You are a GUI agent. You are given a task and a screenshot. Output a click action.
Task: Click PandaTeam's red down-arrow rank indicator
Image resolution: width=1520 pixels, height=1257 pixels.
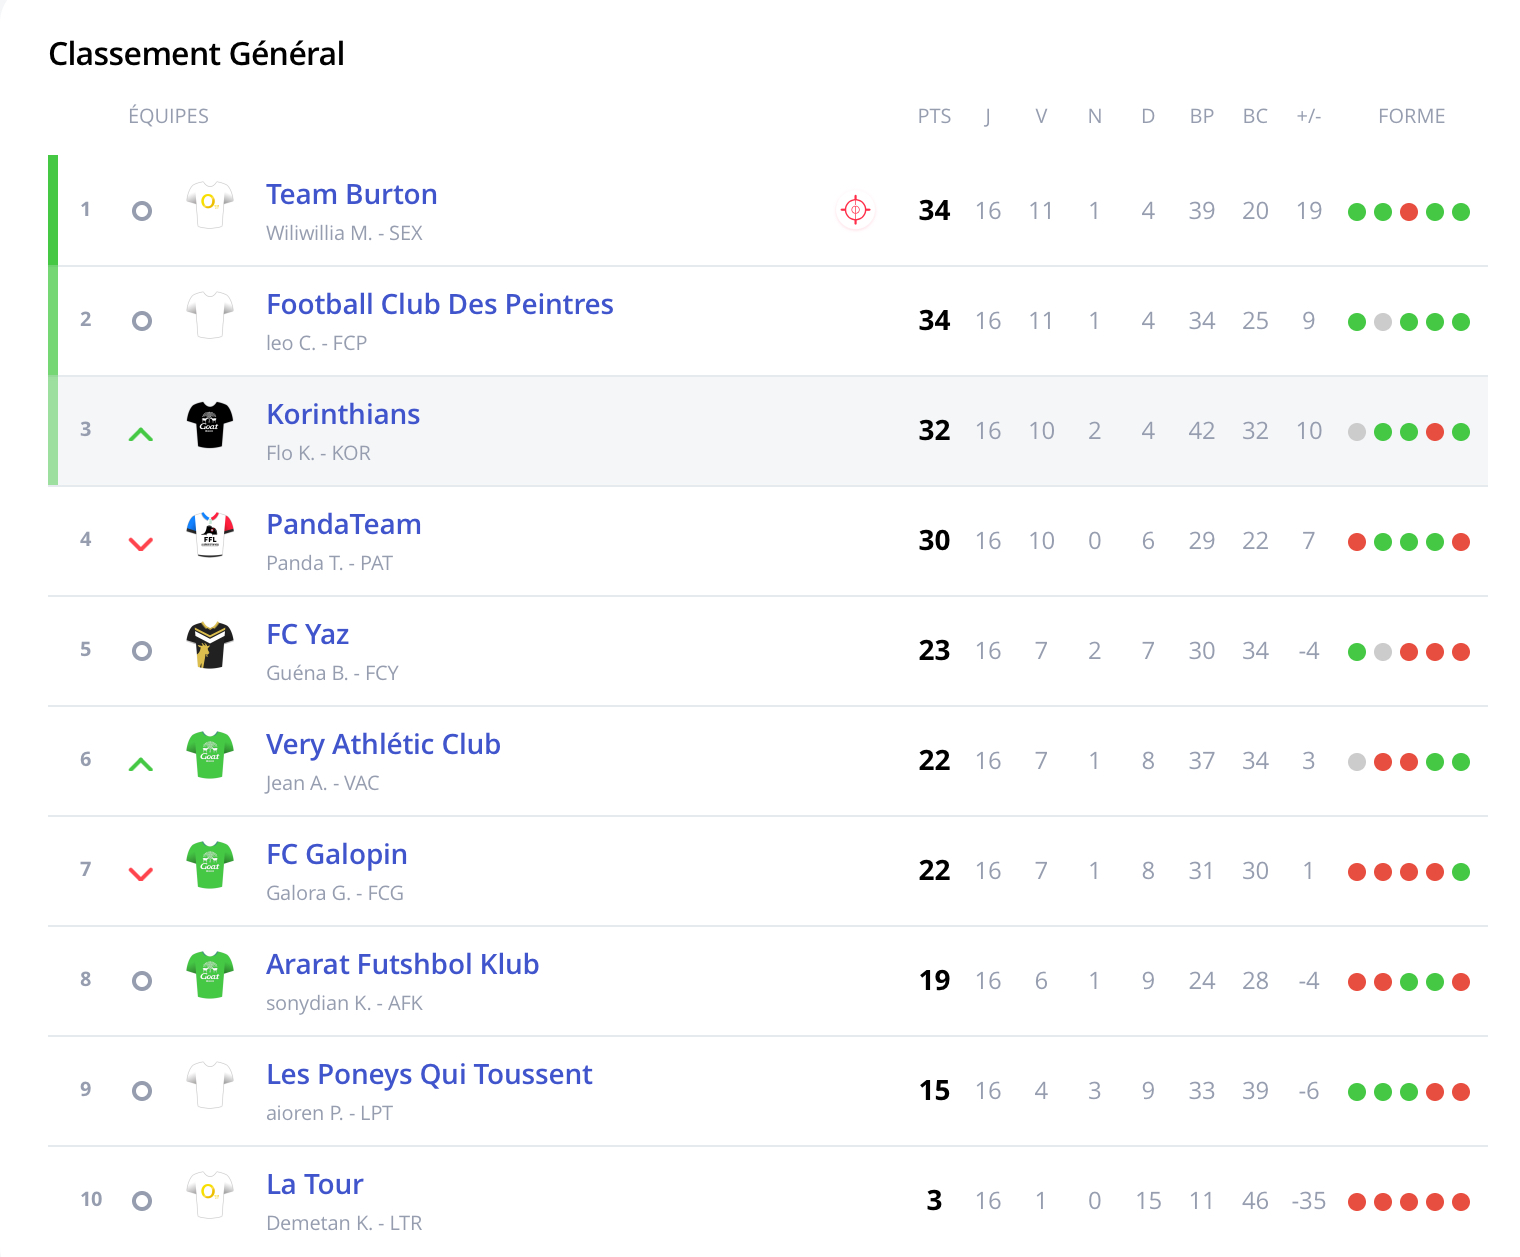141,544
